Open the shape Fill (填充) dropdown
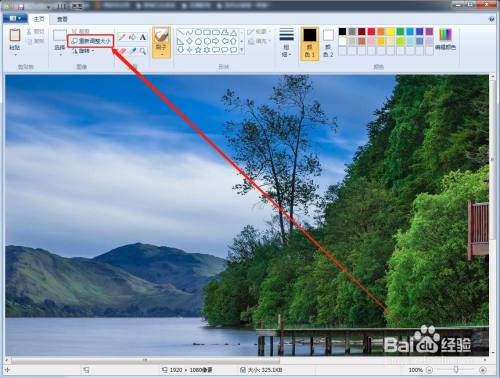 coord(259,42)
